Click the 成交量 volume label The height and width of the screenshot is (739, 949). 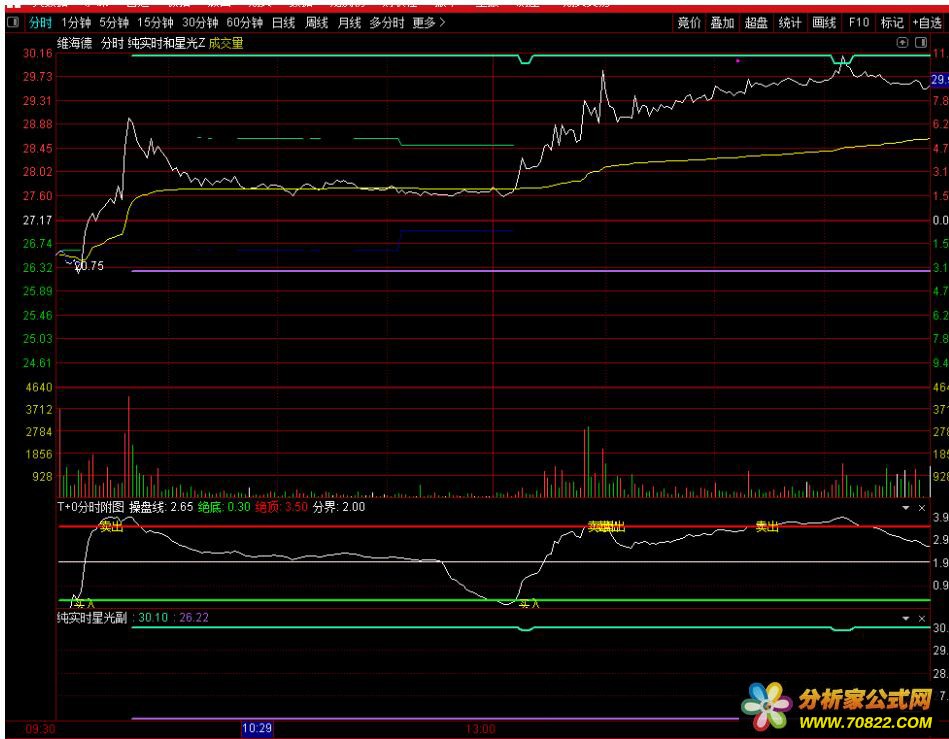226,43
